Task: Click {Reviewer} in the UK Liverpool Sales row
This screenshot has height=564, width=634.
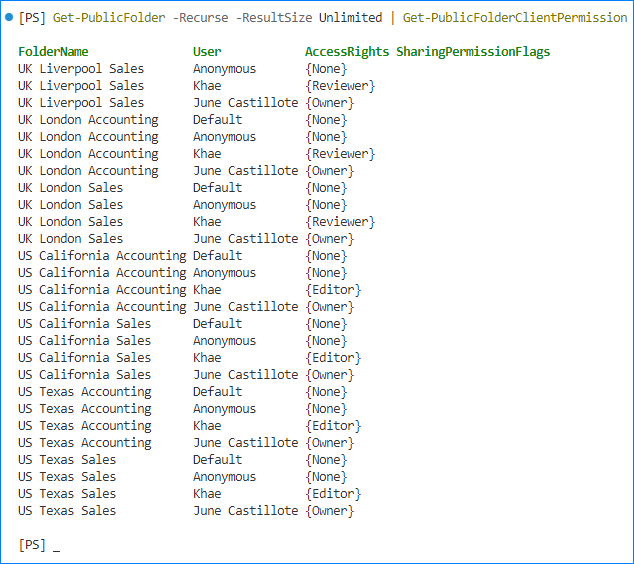Action: [x=340, y=86]
